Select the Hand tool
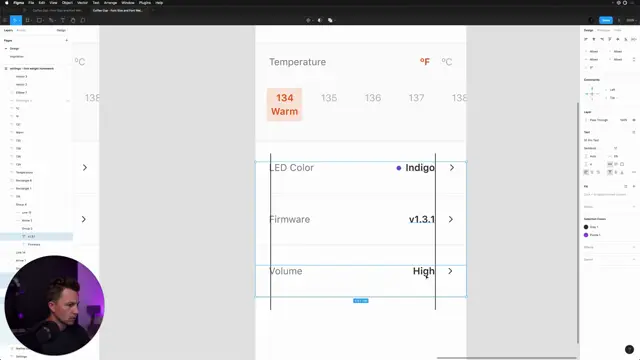The width and height of the screenshot is (640, 360). pyautogui.click(x=73, y=20)
